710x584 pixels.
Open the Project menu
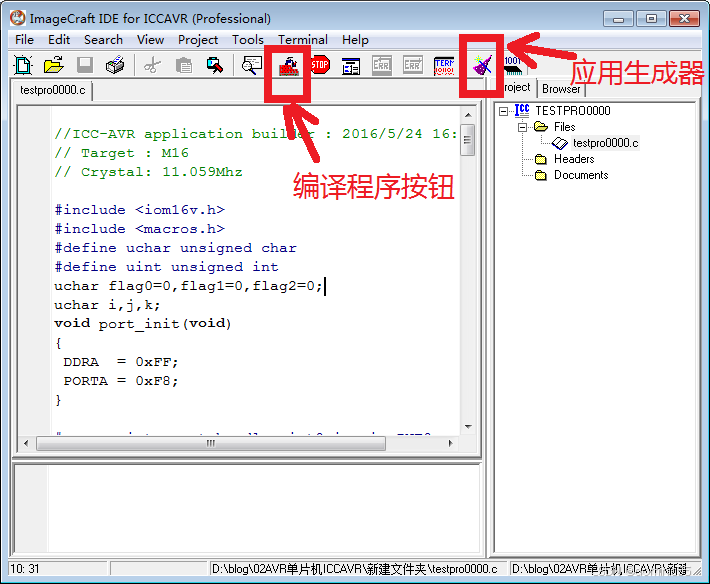[198, 40]
